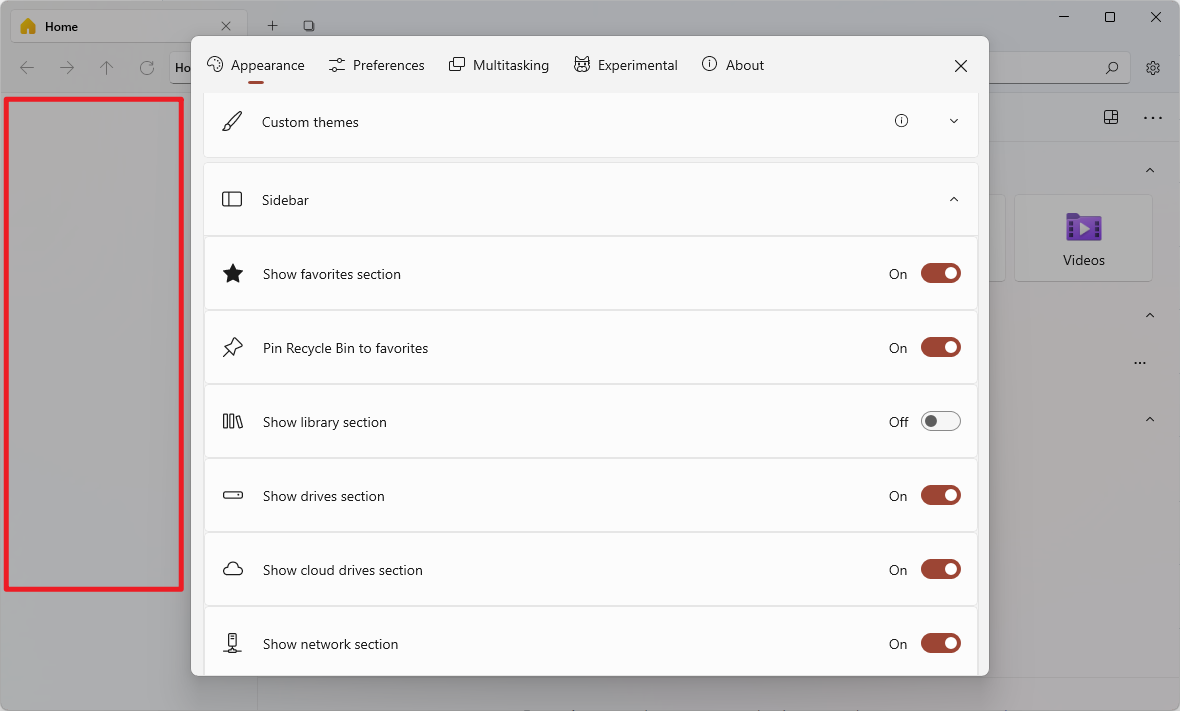
Task: Disable the Show favorites section toggle
Action: 940,273
